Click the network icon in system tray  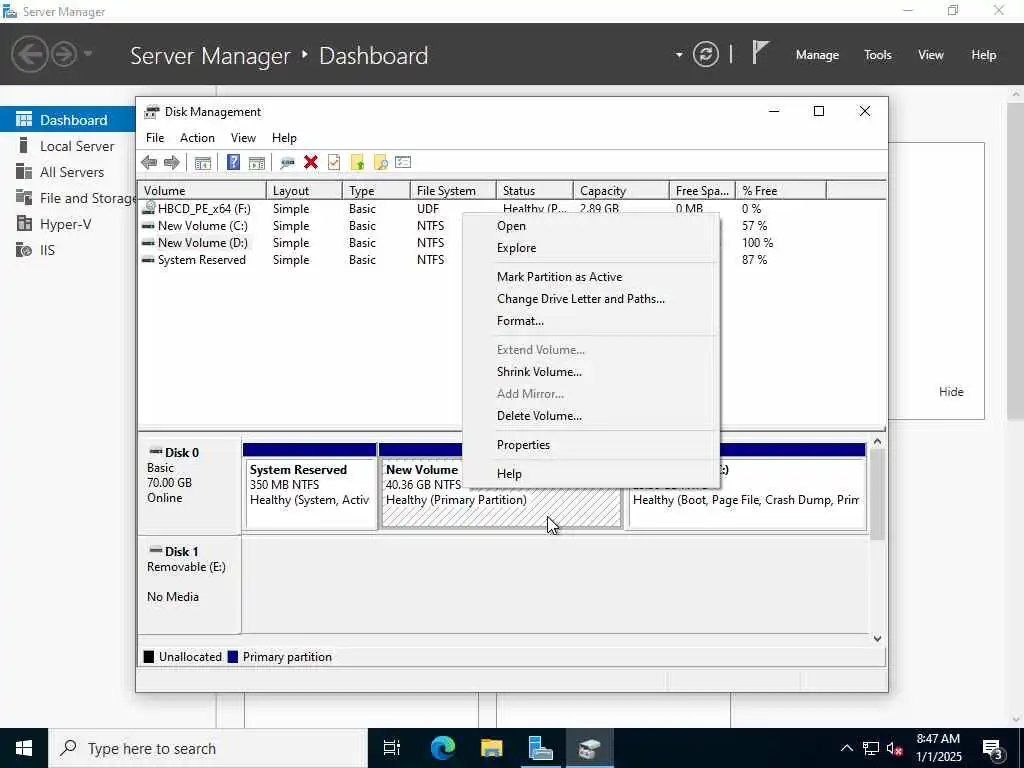(x=870, y=748)
